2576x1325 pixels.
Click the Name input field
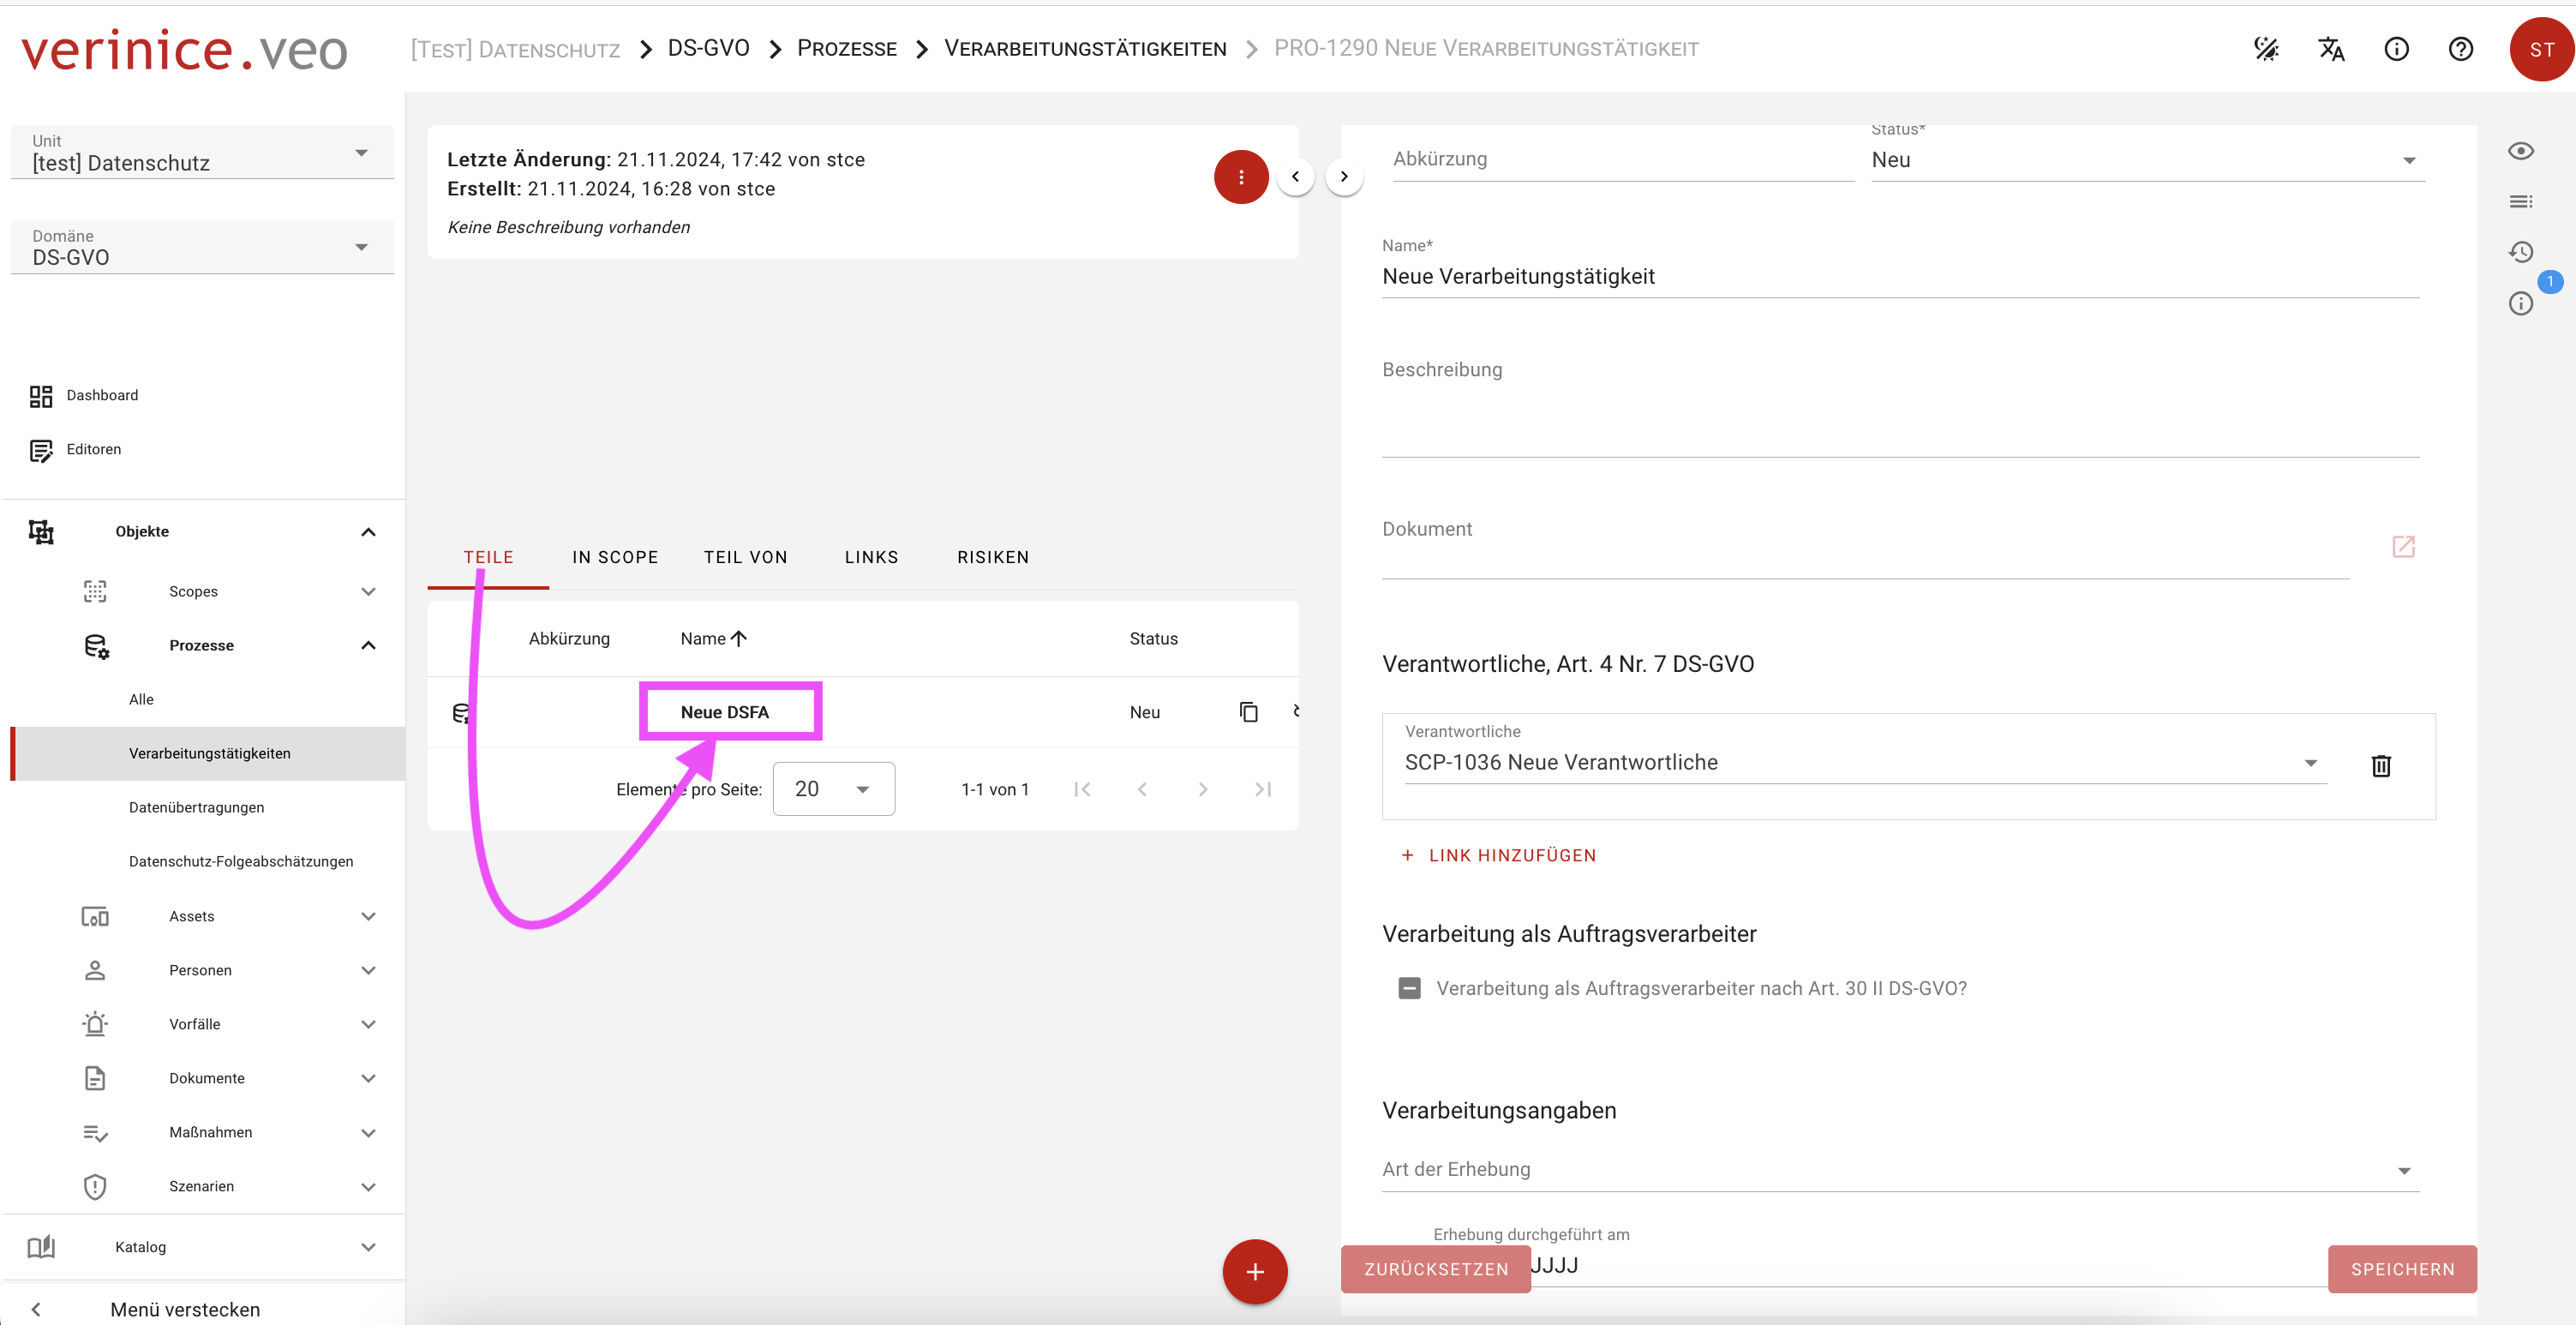tap(1898, 277)
